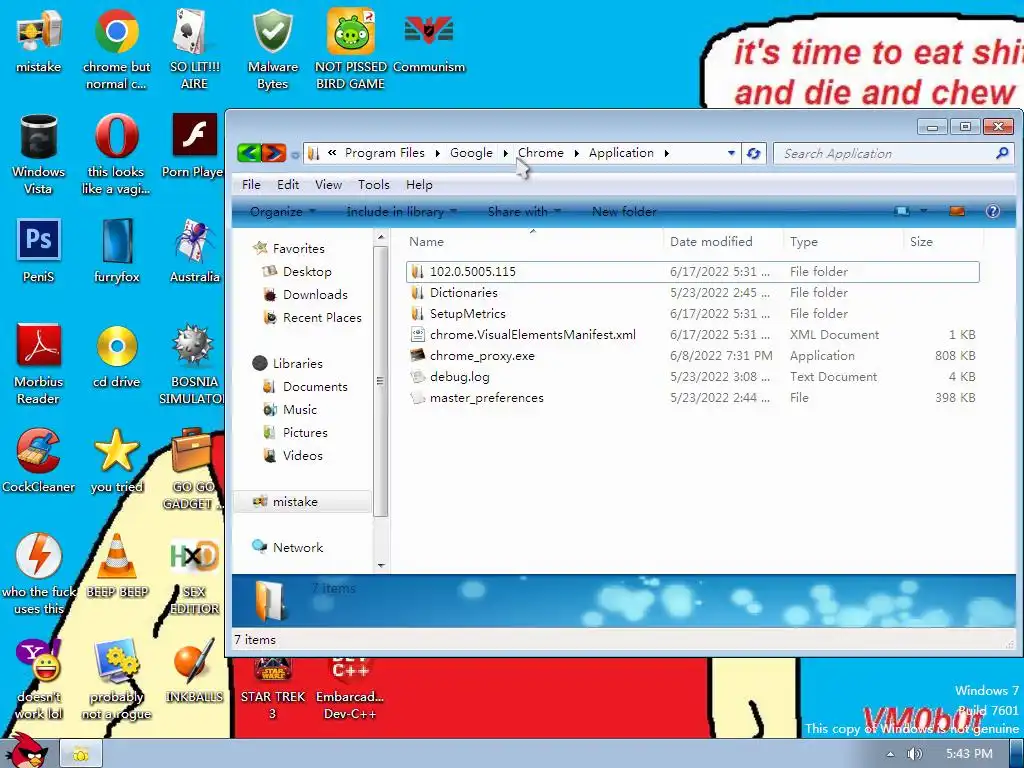Select Recent Places in navigation pane
This screenshot has height=768, width=1024.
pos(322,317)
